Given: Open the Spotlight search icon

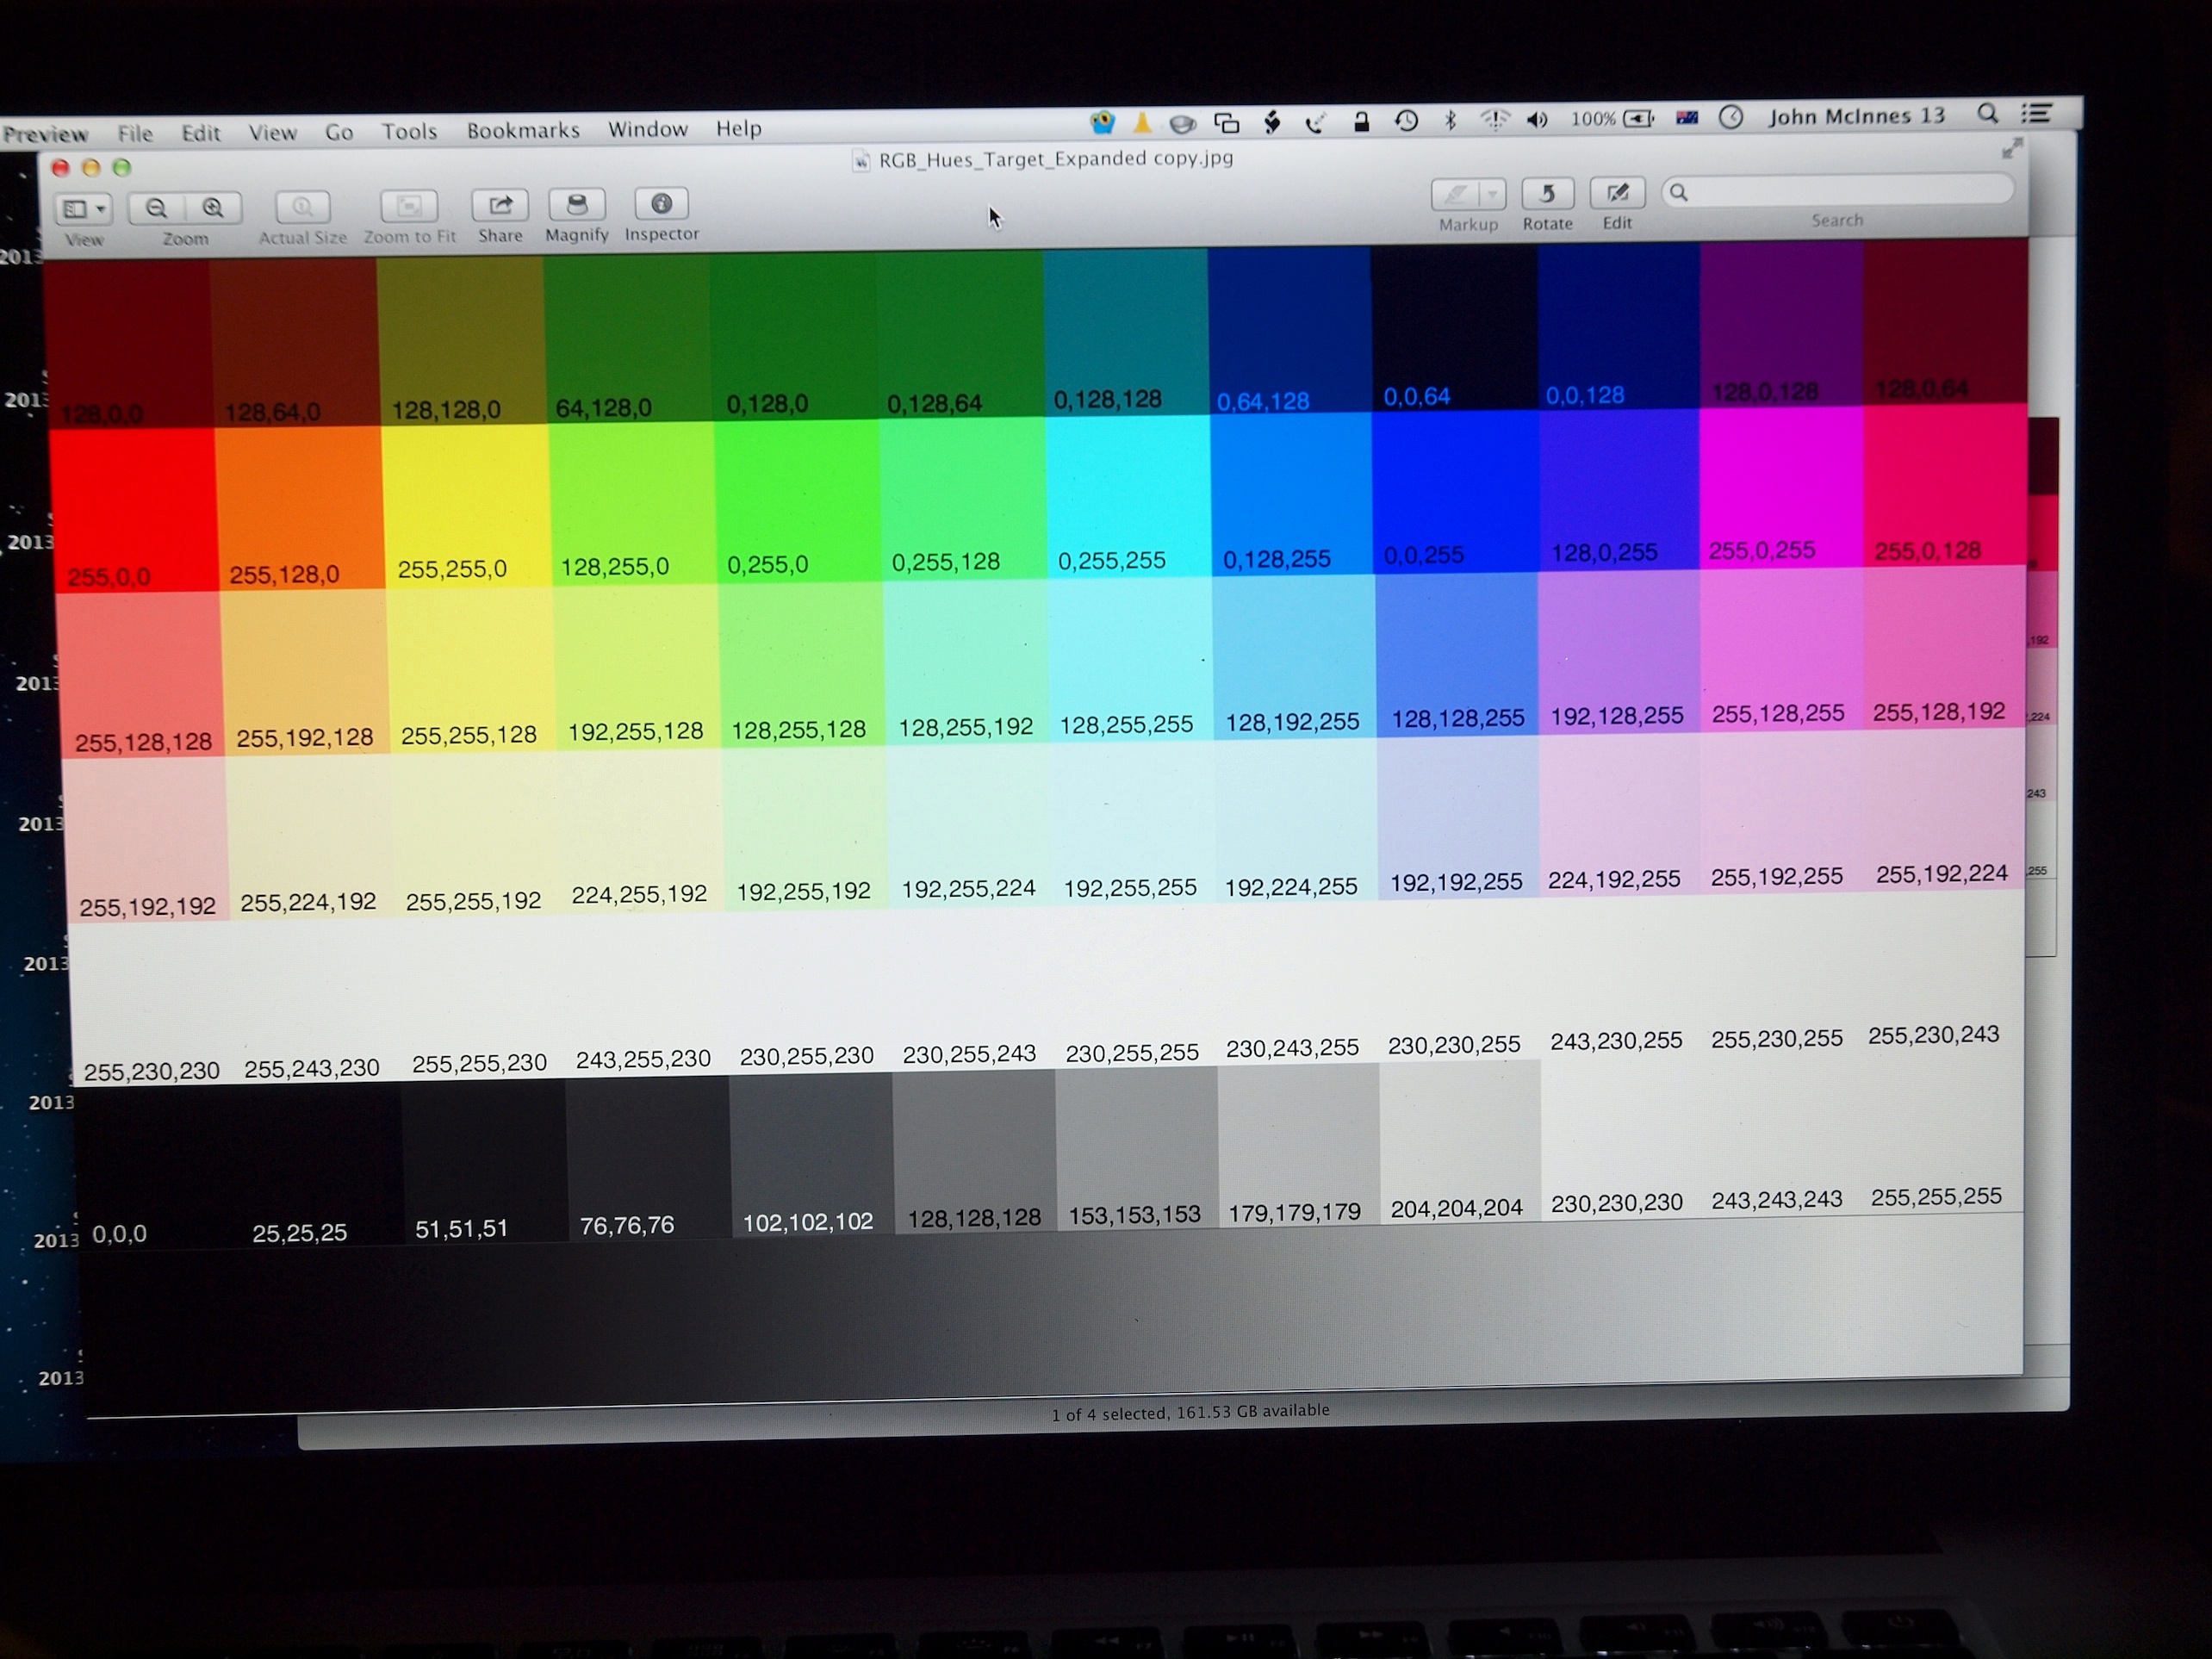Looking at the screenshot, I should [1987, 115].
